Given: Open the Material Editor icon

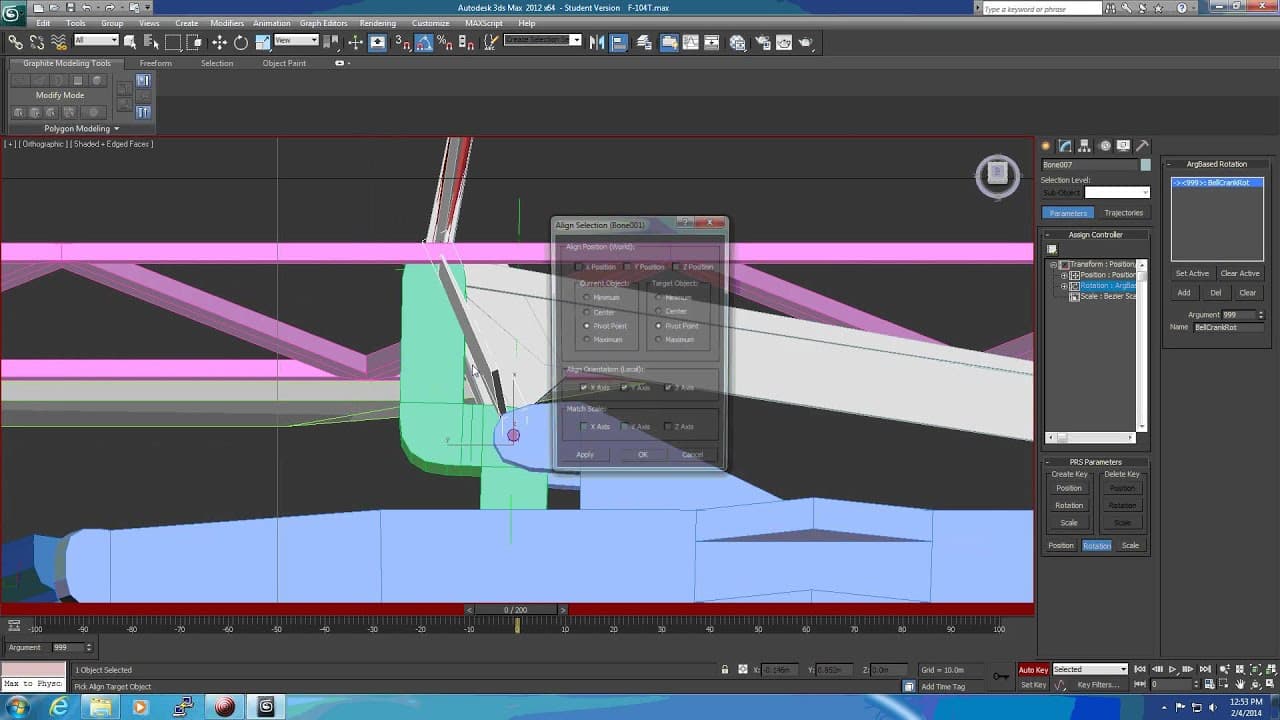Looking at the screenshot, I should click(738, 42).
